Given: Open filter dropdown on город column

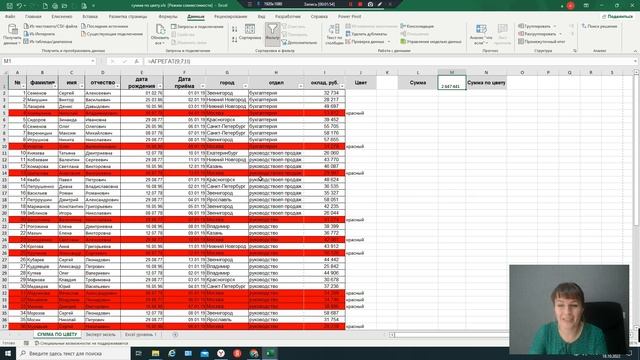Looking at the screenshot, I should (245, 86).
